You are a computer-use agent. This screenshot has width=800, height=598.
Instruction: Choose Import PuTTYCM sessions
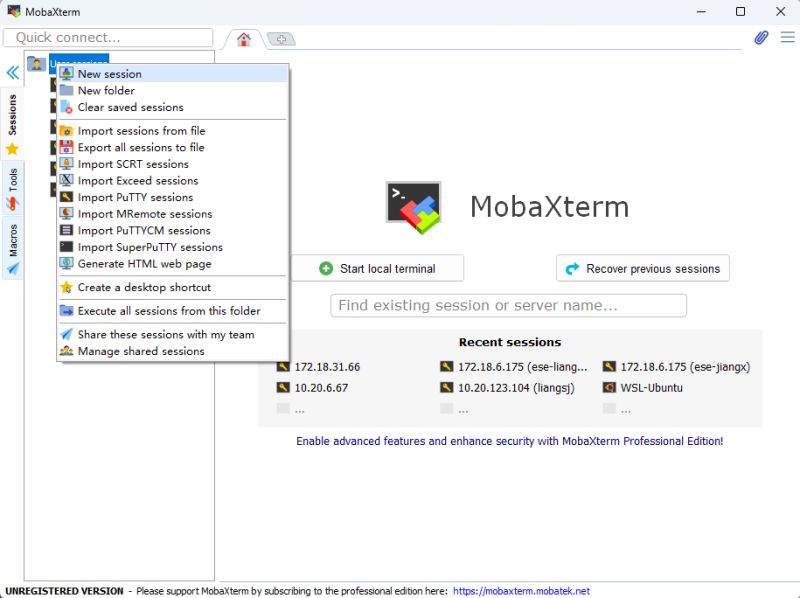pos(173,231)
